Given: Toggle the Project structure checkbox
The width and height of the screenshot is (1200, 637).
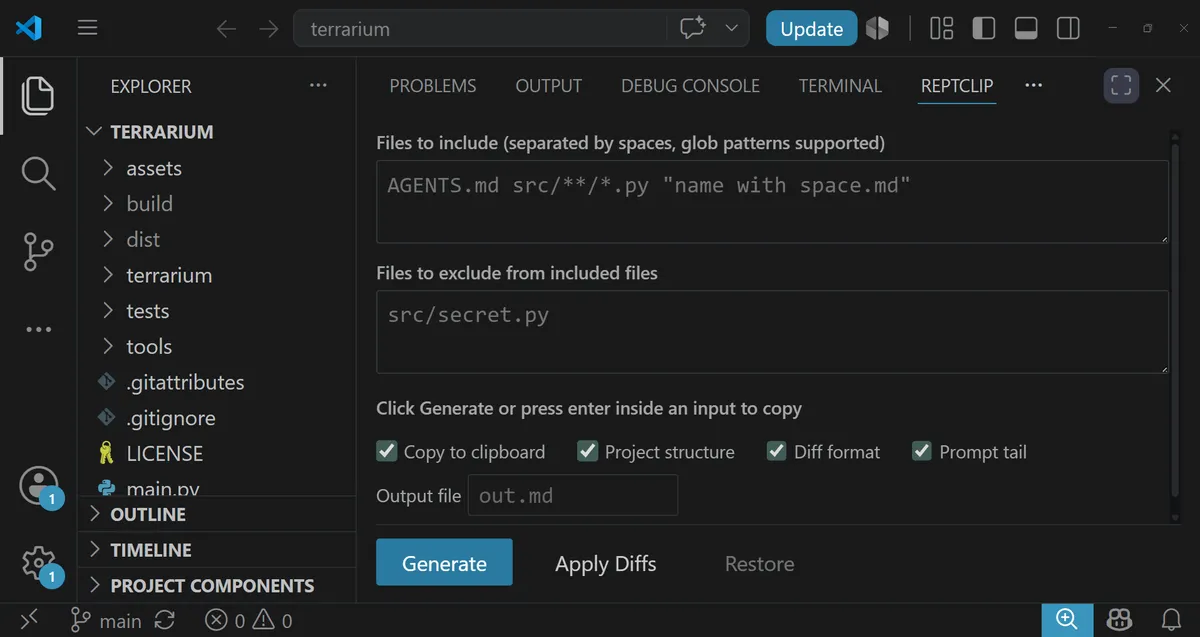Looking at the screenshot, I should point(588,451).
